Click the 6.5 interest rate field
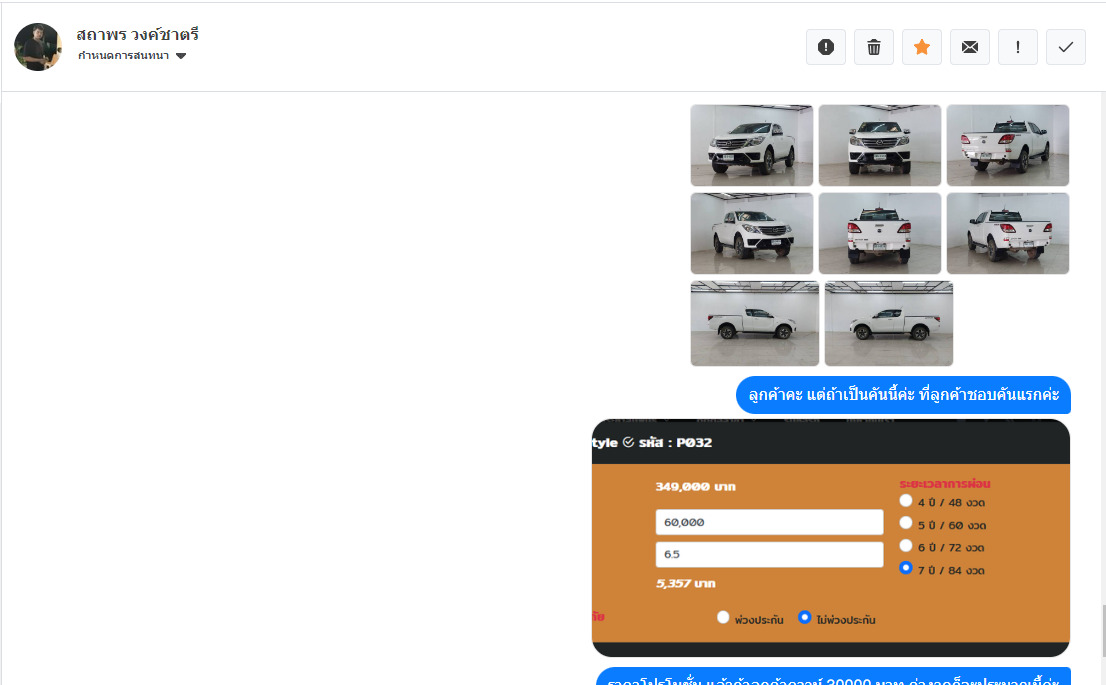Viewport: 1106px width, 685px height. pos(770,554)
